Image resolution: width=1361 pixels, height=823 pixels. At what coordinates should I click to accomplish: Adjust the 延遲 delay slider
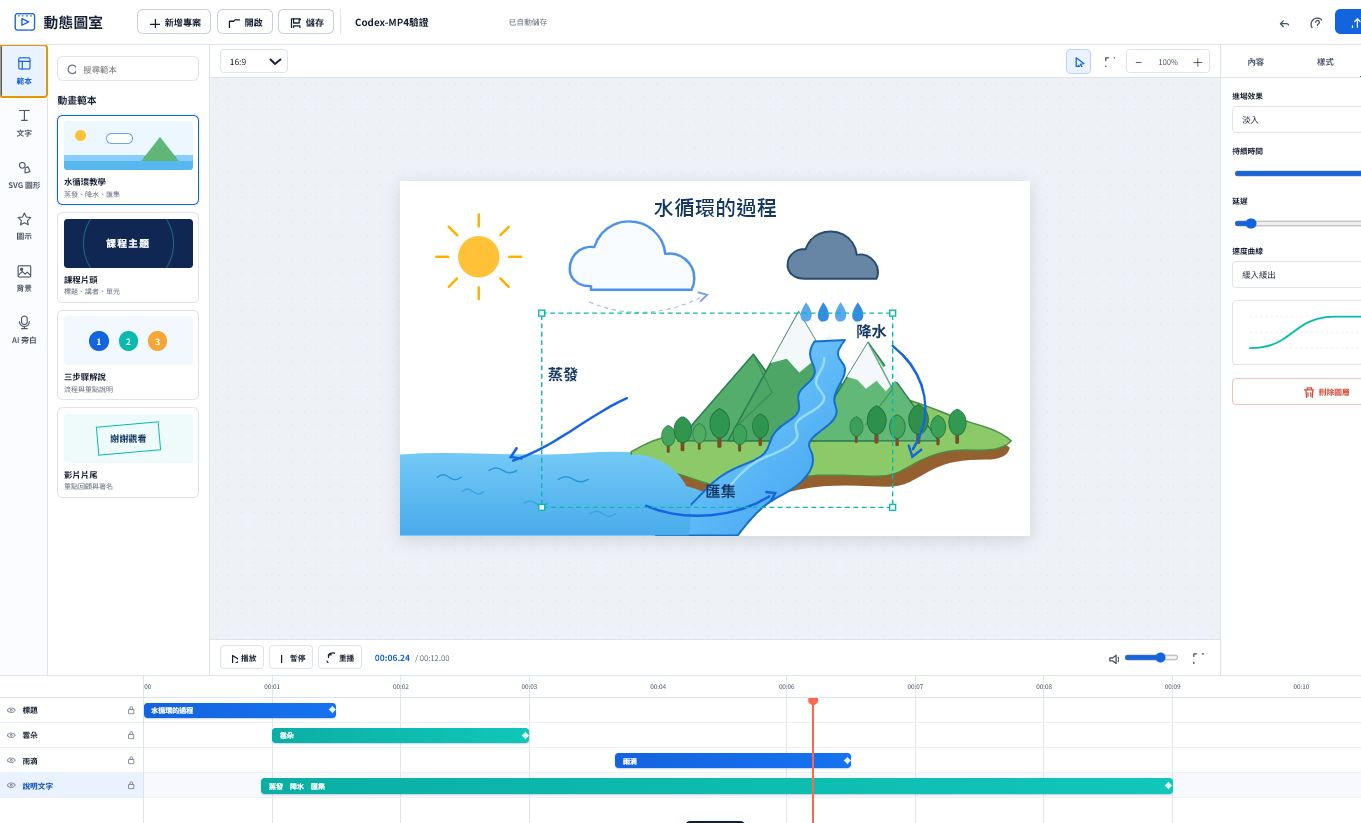pyautogui.click(x=1297, y=223)
